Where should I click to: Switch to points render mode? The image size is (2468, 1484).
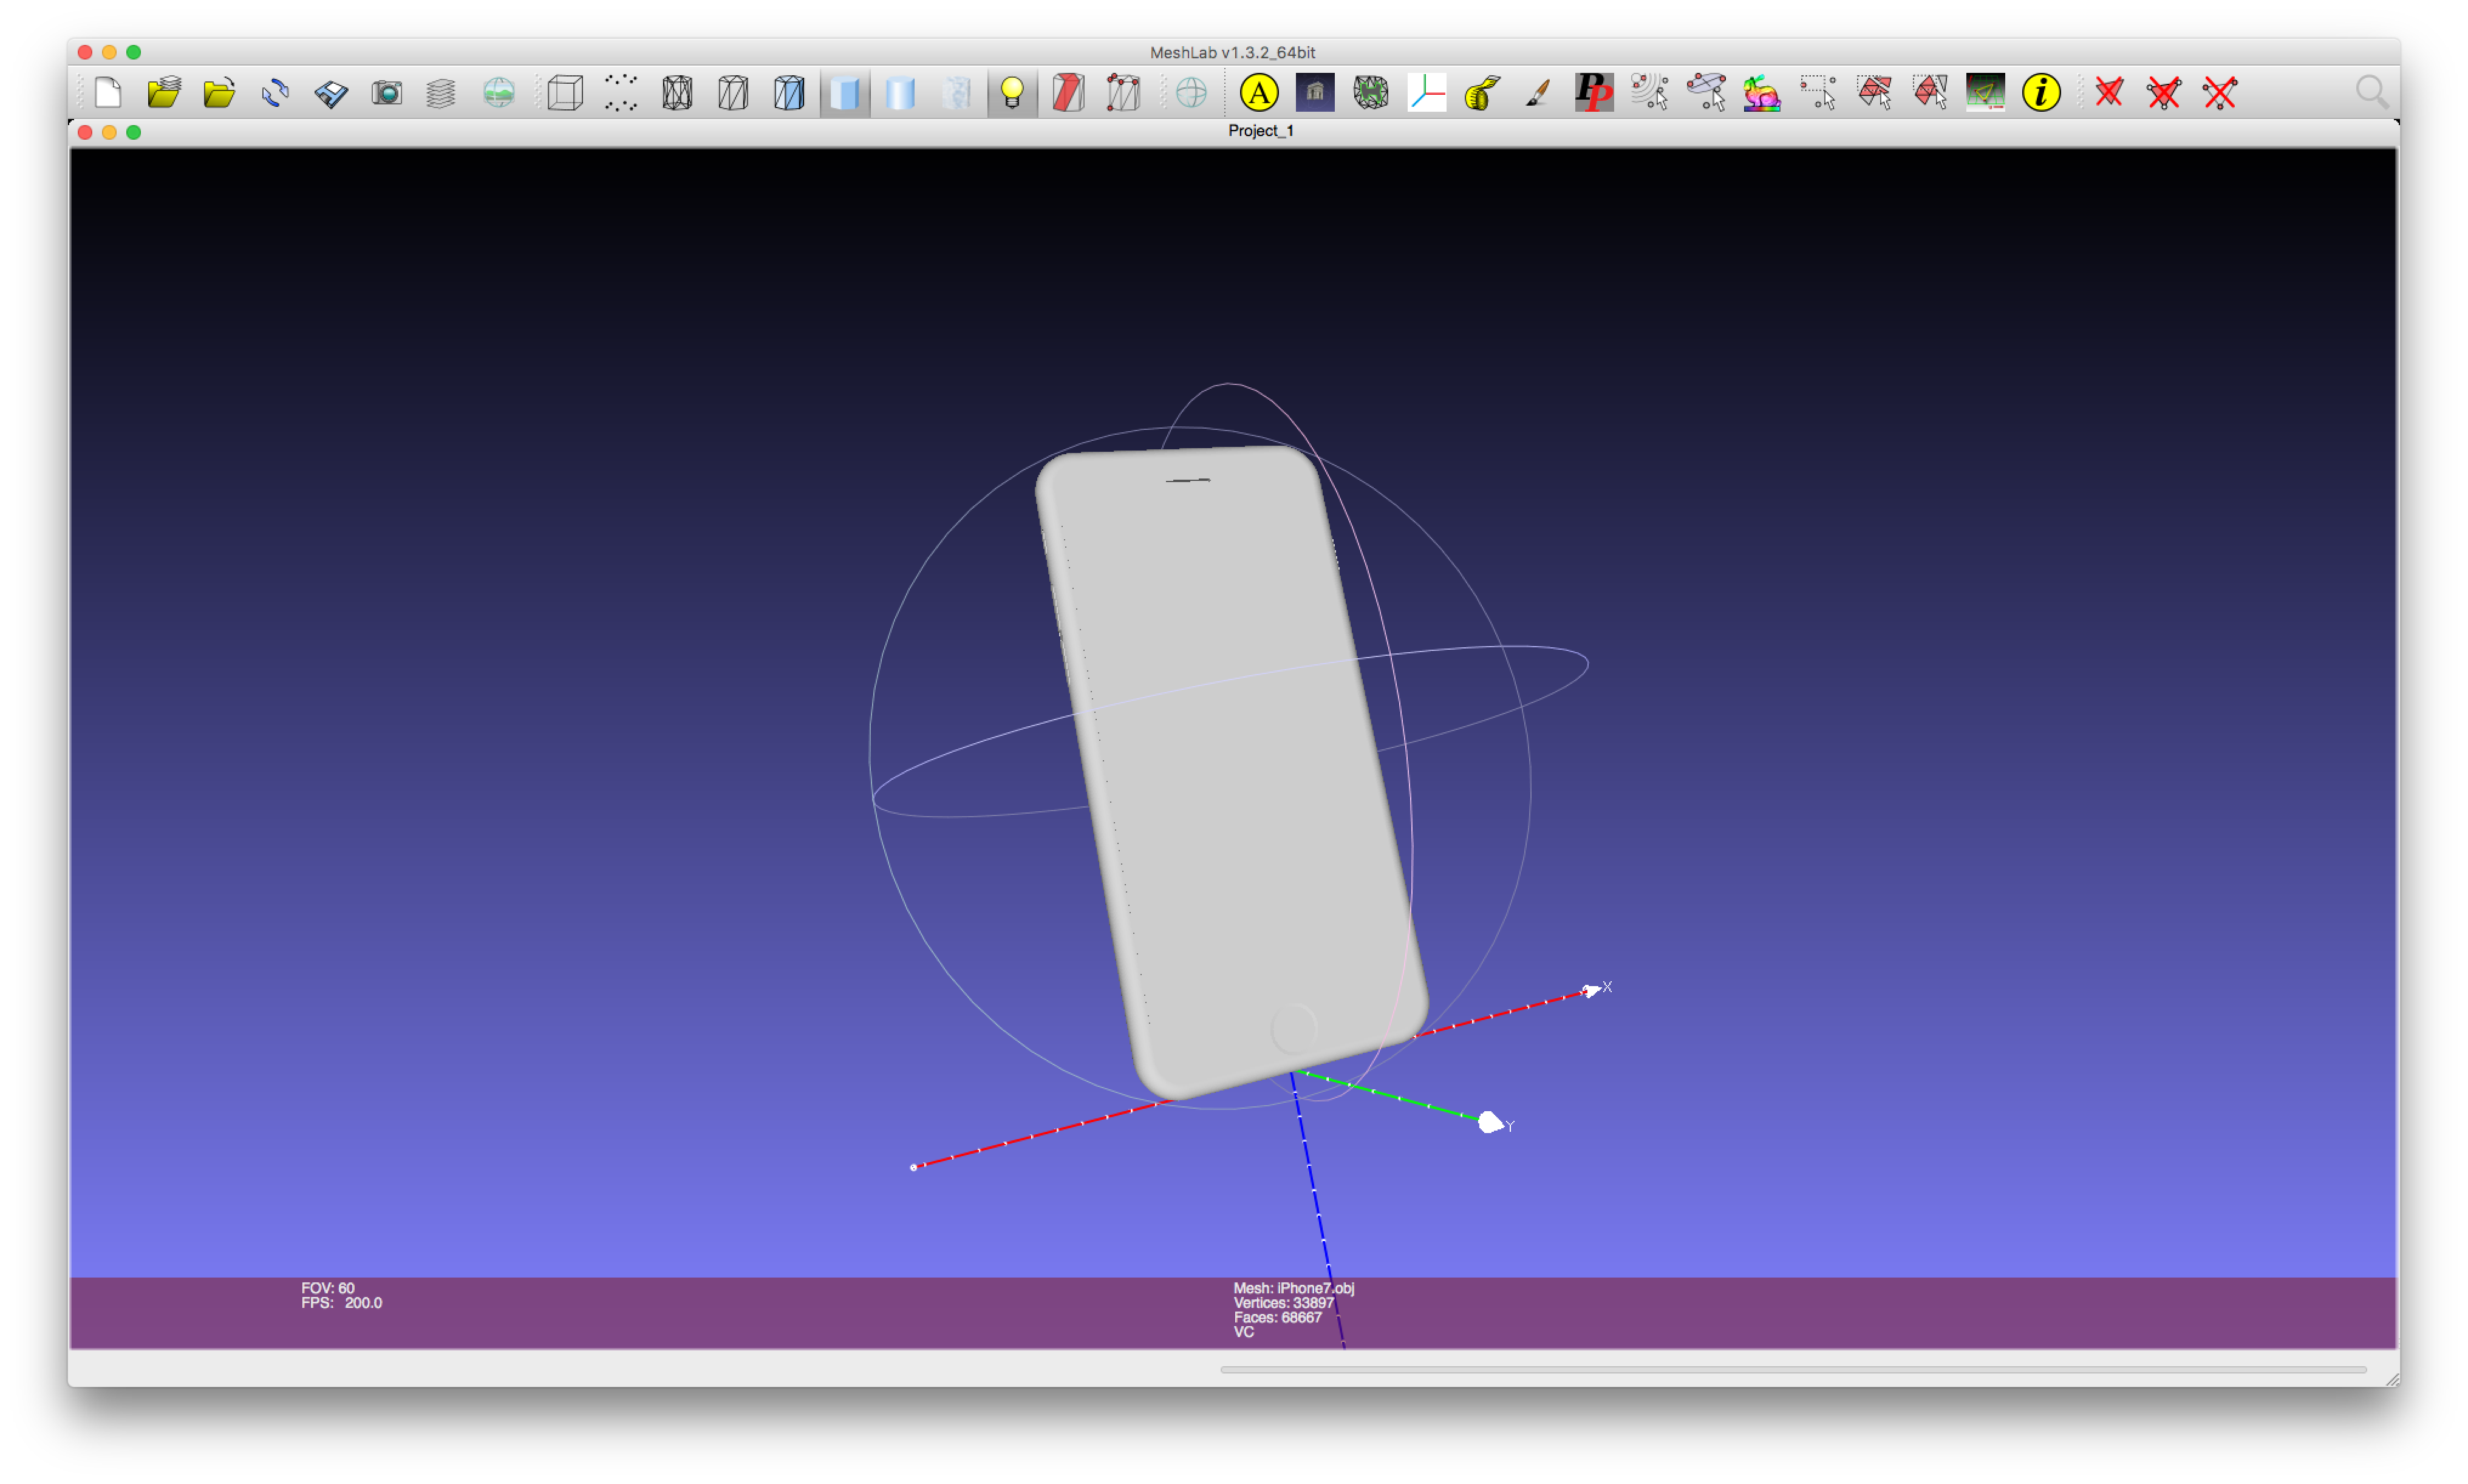[621, 93]
